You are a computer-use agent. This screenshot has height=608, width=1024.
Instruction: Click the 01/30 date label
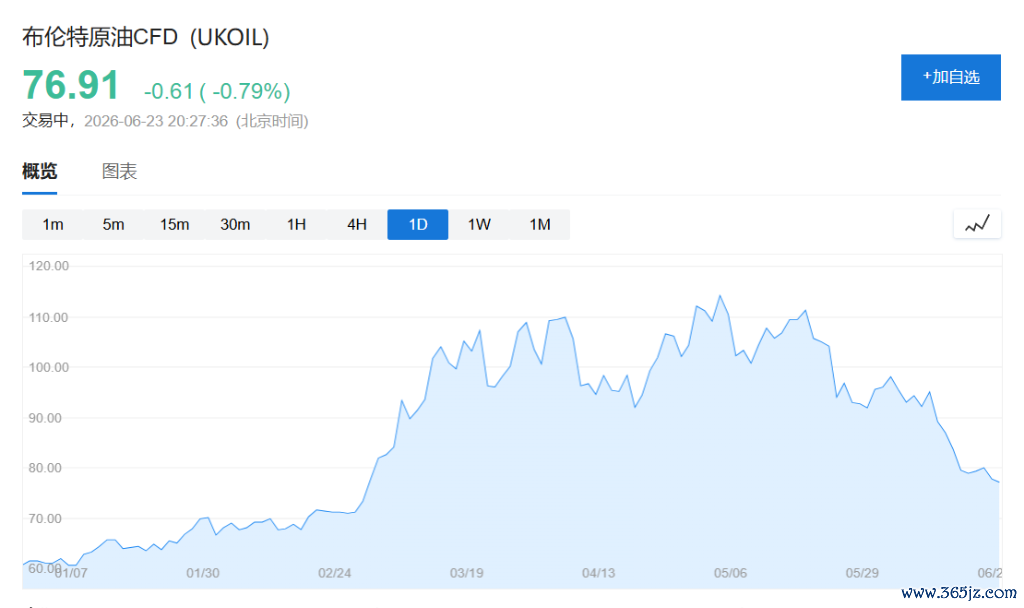pyautogui.click(x=202, y=573)
